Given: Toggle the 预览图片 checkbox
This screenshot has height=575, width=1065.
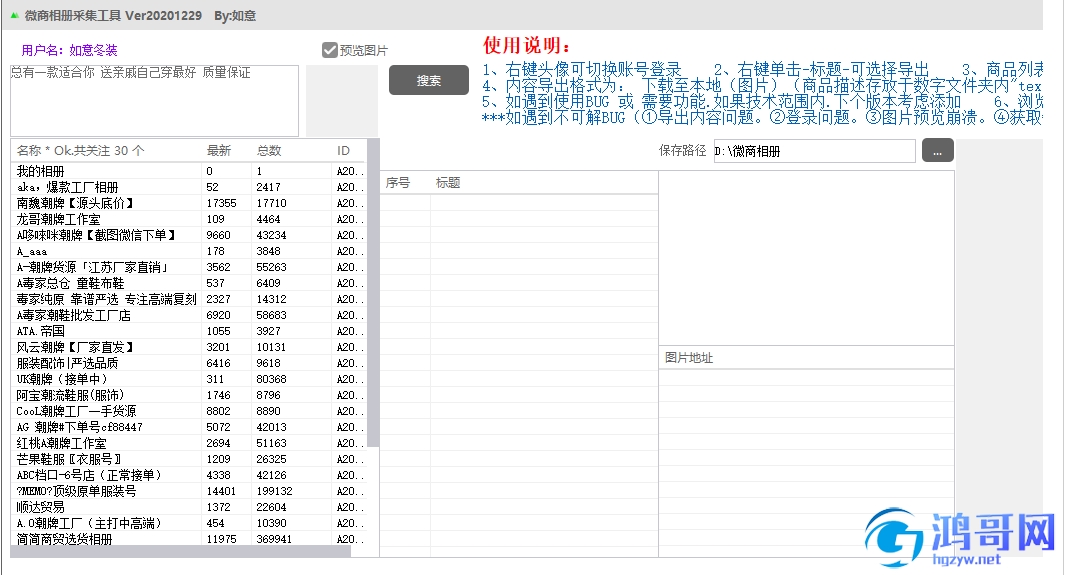Looking at the screenshot, I should tap(329, 50).
